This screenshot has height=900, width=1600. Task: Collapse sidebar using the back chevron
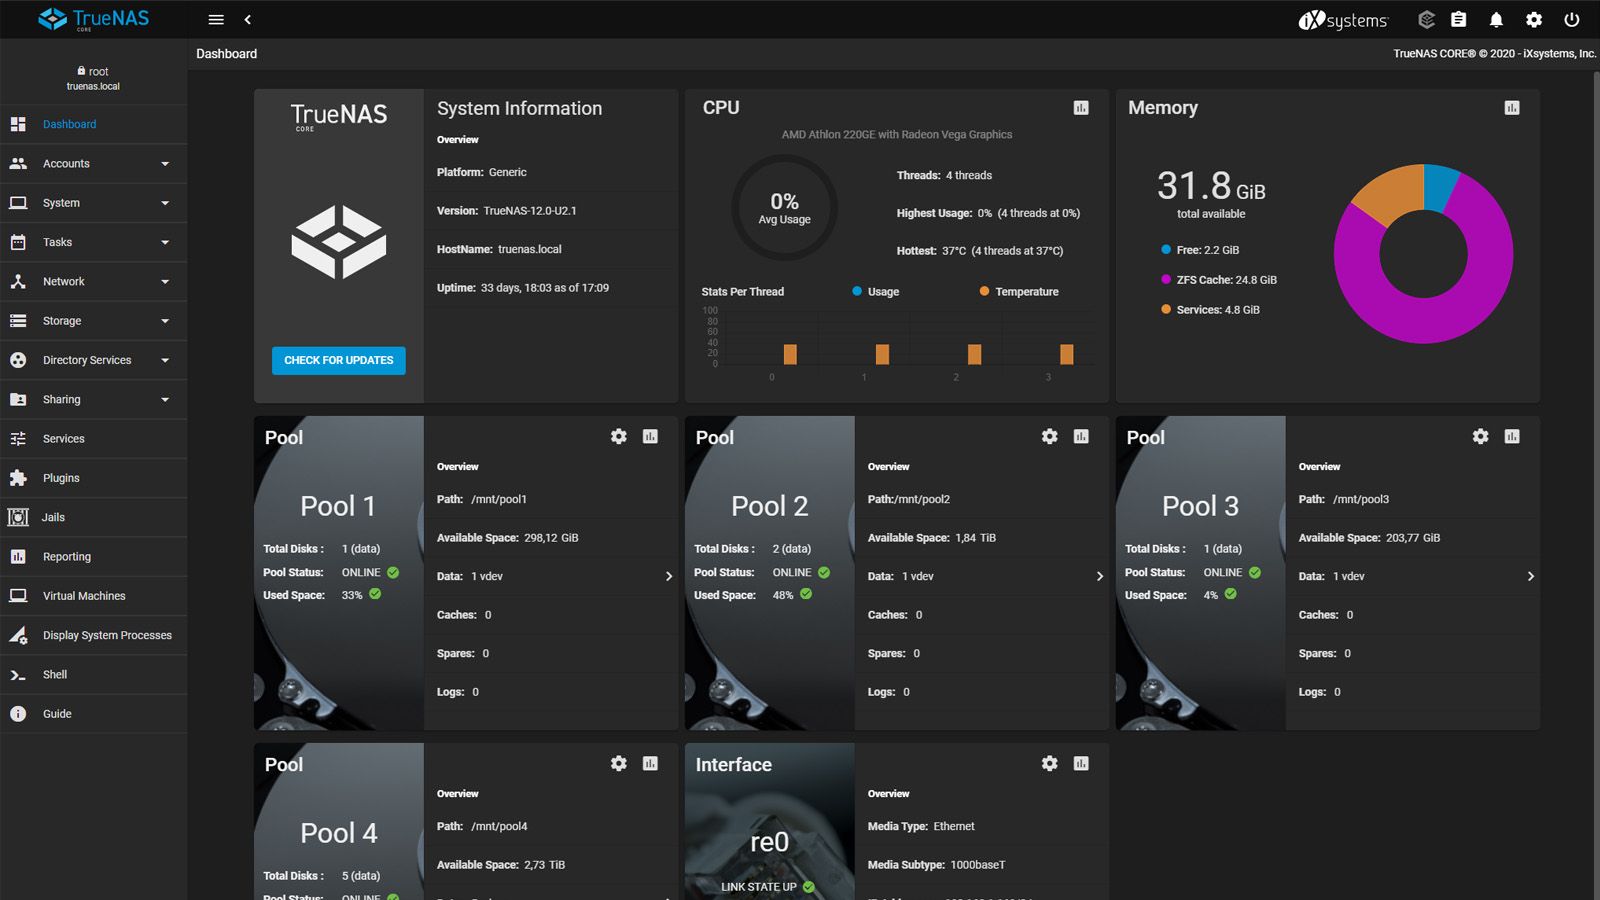click(248, 19)
